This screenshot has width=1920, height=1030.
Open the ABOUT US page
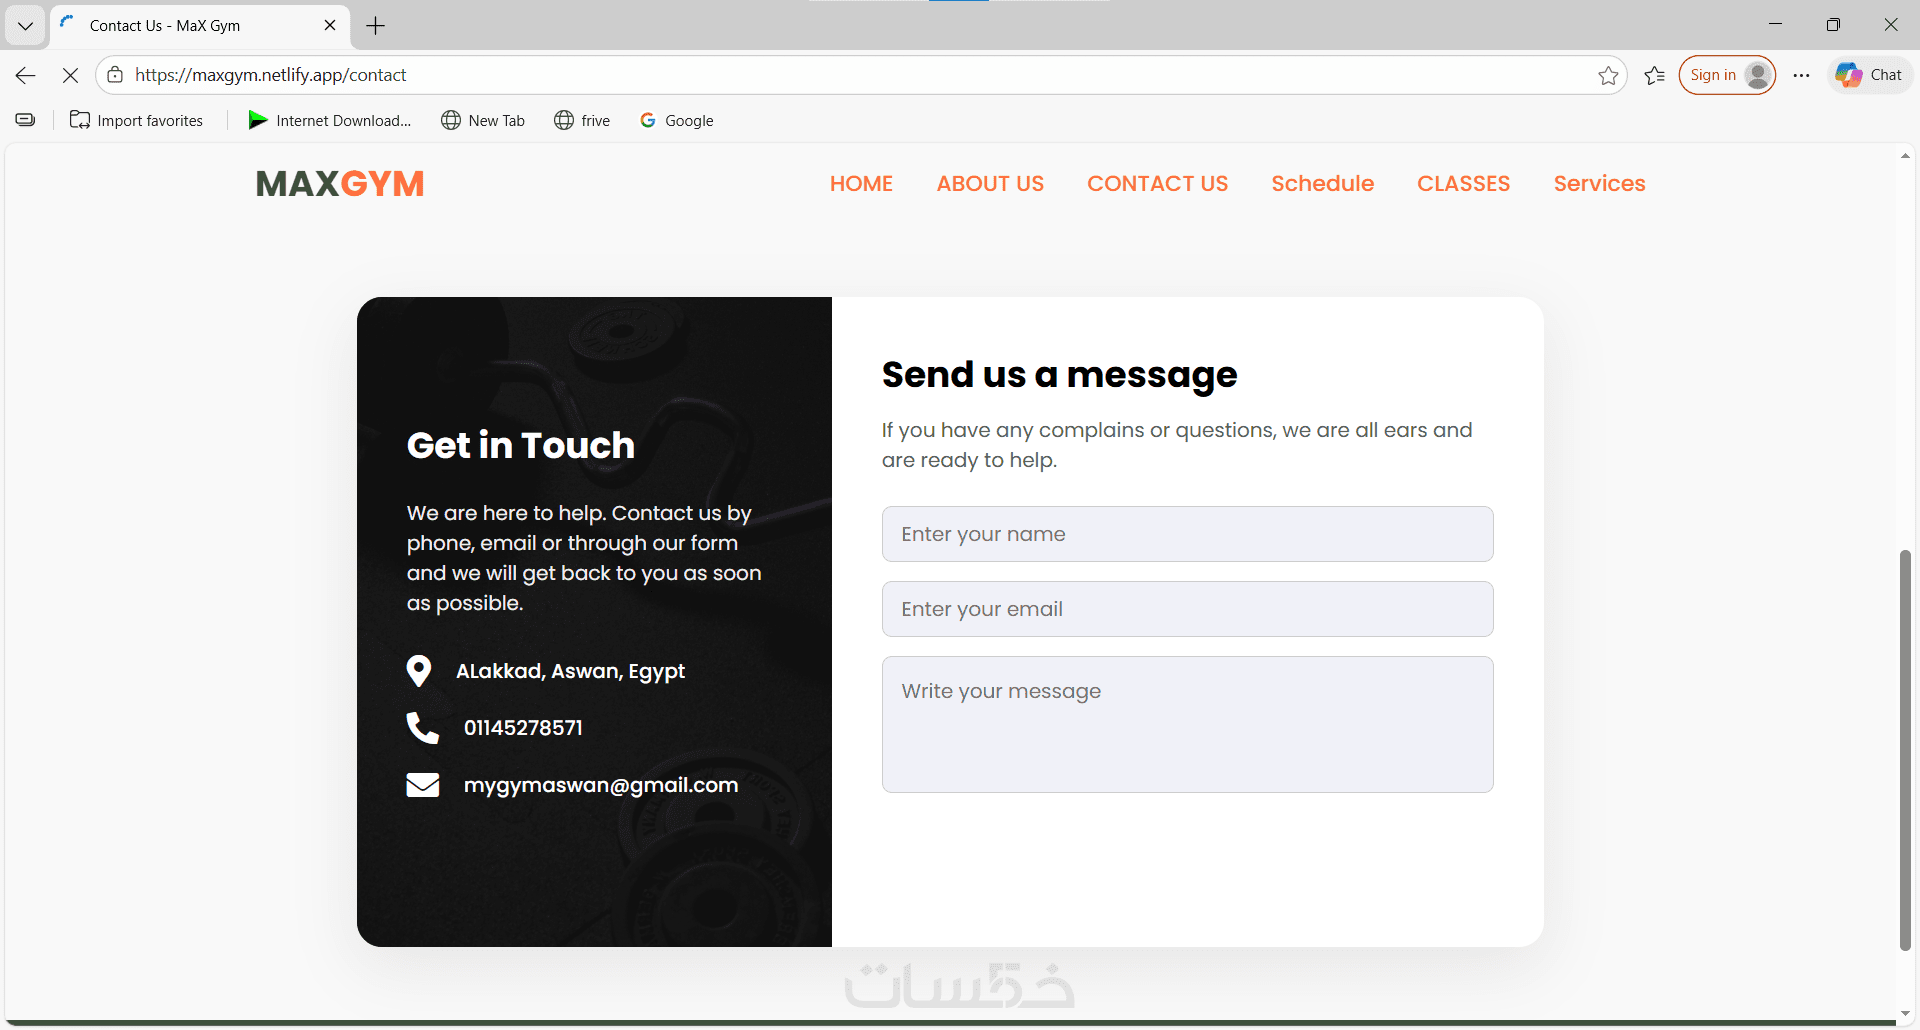tap(990, 184)
